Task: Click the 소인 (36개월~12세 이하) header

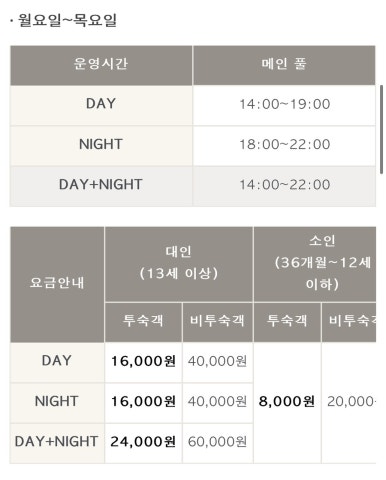Action: pos(315,264)
